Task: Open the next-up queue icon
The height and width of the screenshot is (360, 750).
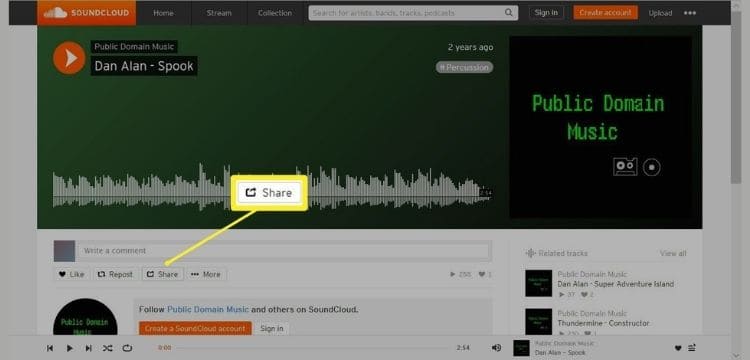Action: [692, 348]
